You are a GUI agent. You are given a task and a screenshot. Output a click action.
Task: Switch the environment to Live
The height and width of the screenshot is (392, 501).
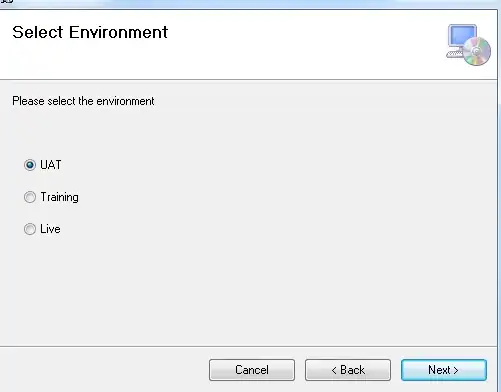(30, 229)
